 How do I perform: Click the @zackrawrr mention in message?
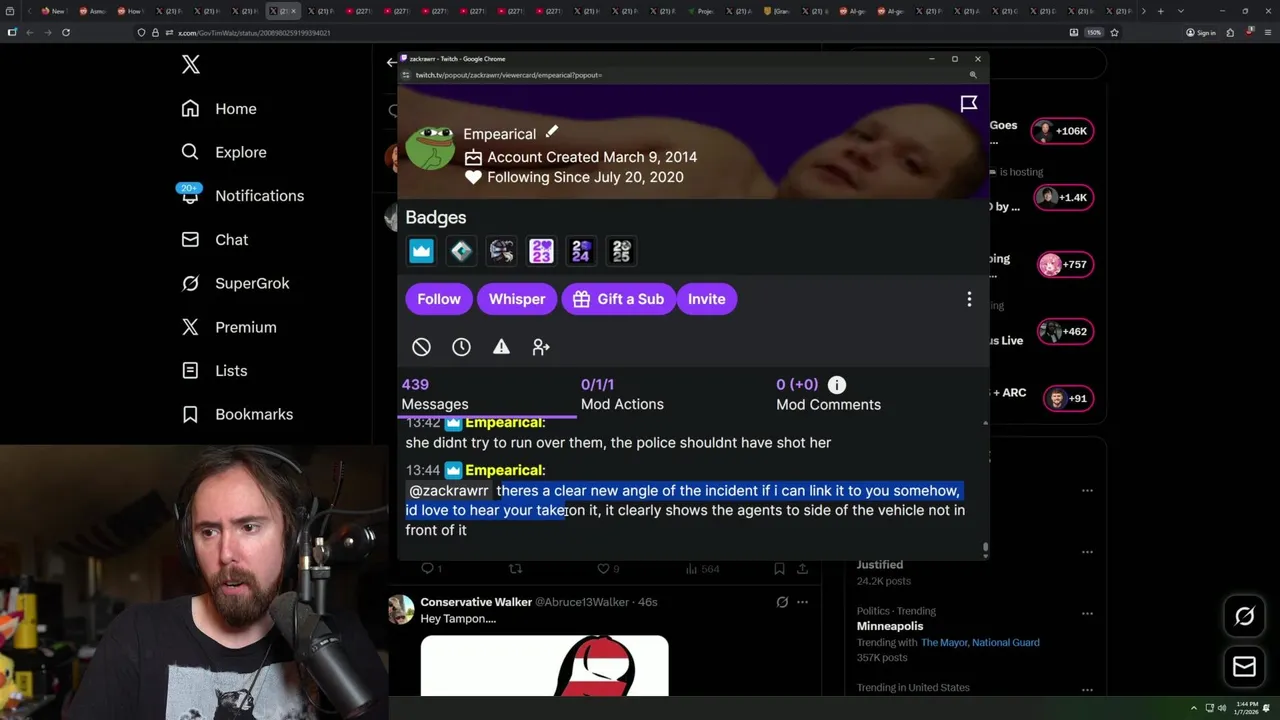(x=448, y=491)
